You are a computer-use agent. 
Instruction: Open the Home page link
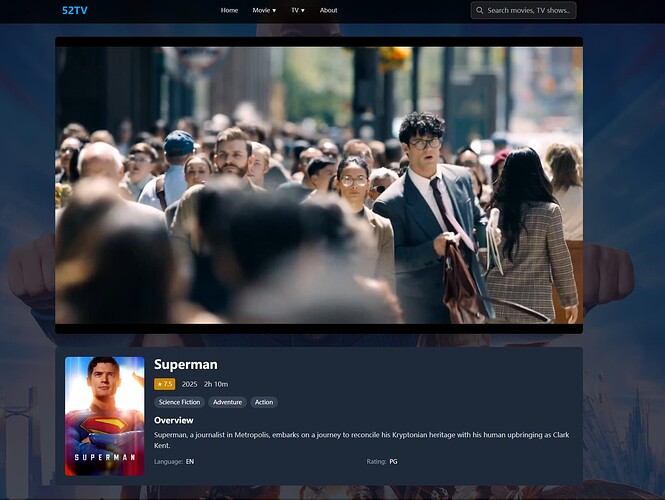point(229,10)
